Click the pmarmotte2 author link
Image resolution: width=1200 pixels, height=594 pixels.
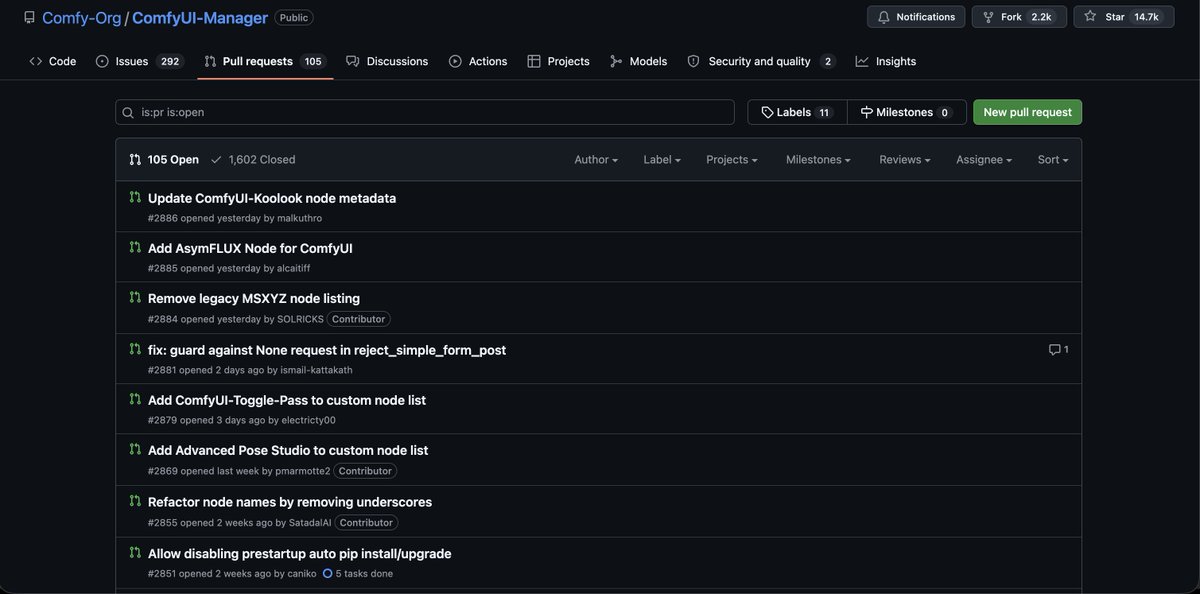303,471
